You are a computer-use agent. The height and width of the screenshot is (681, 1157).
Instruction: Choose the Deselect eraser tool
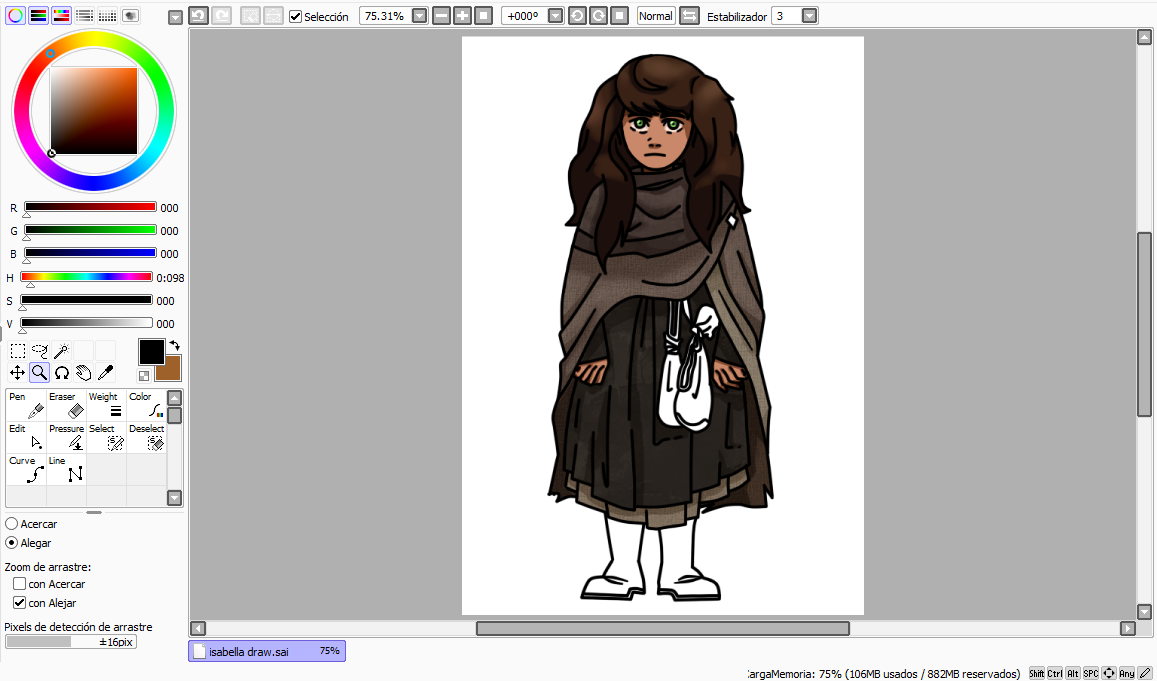click(x=146, y=437)
